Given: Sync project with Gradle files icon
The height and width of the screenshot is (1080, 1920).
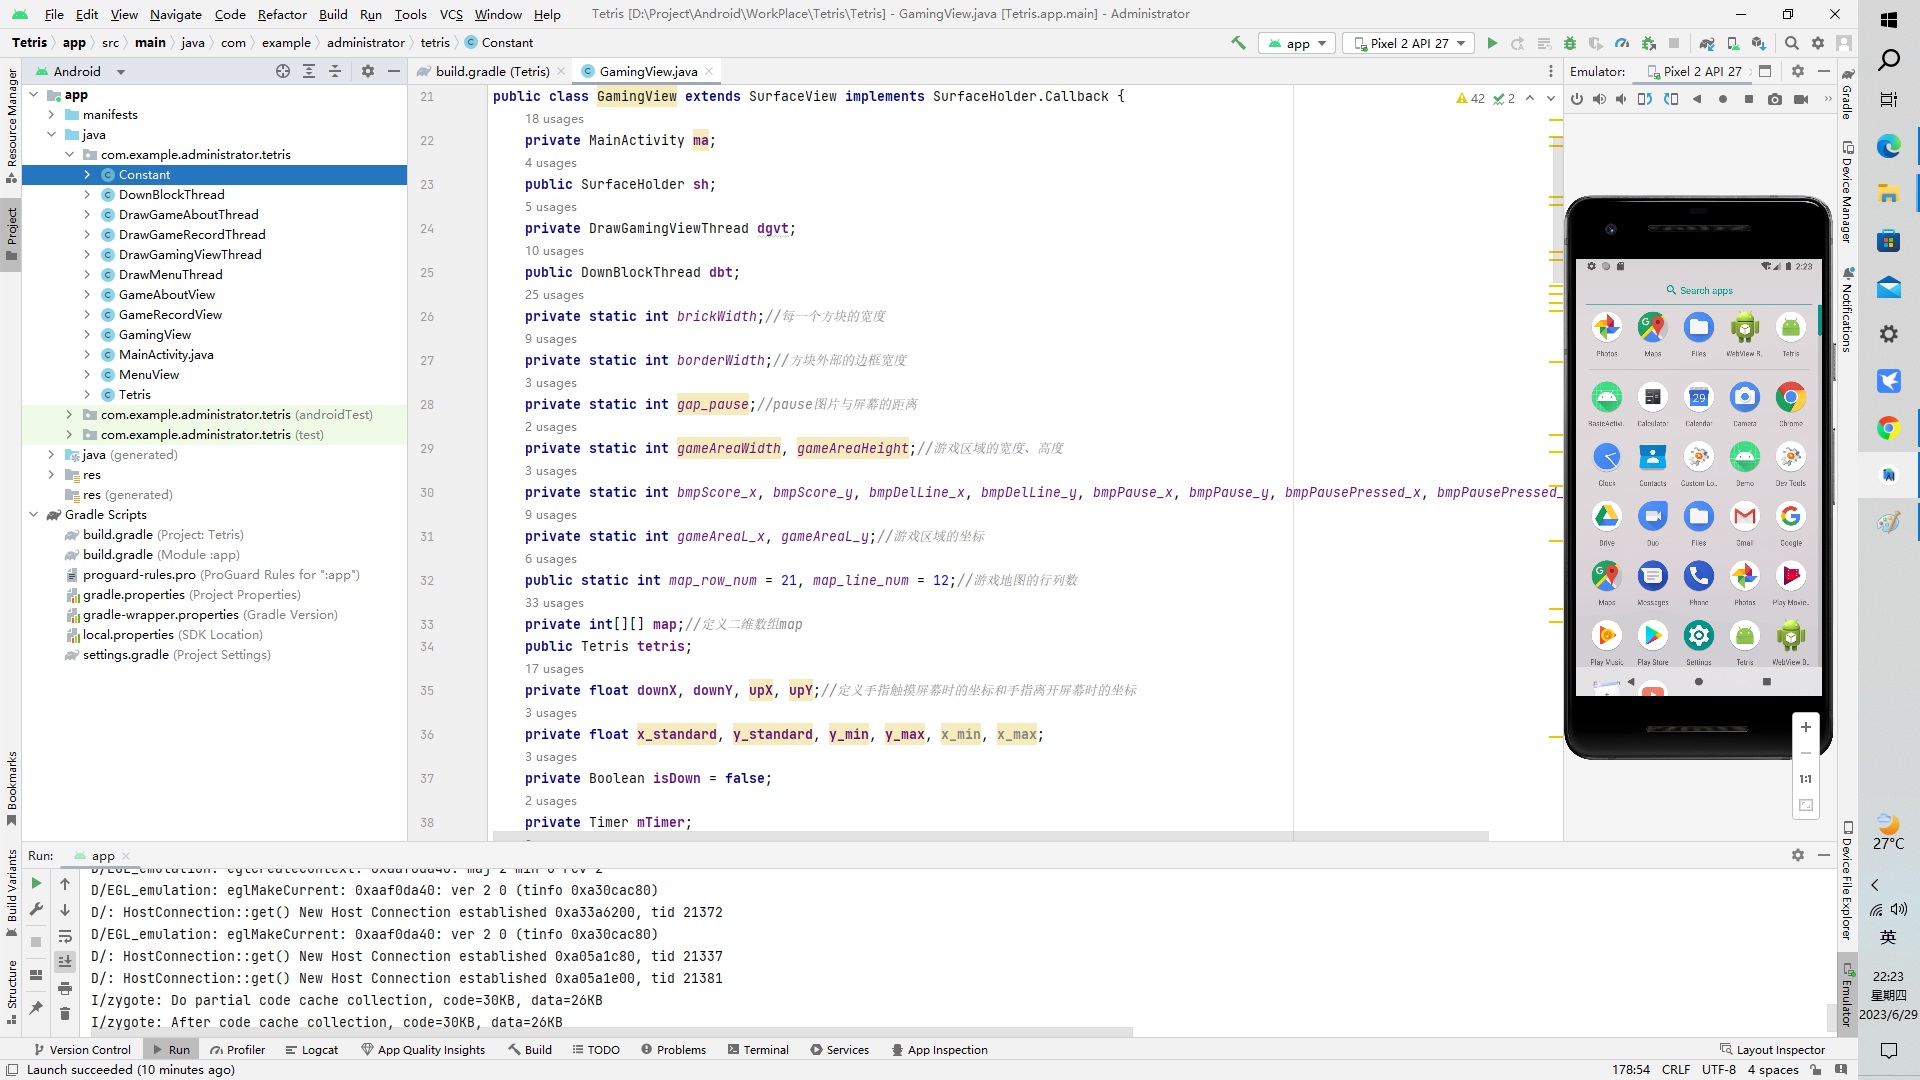Looking at the screenshot, I should [1707, 43].
